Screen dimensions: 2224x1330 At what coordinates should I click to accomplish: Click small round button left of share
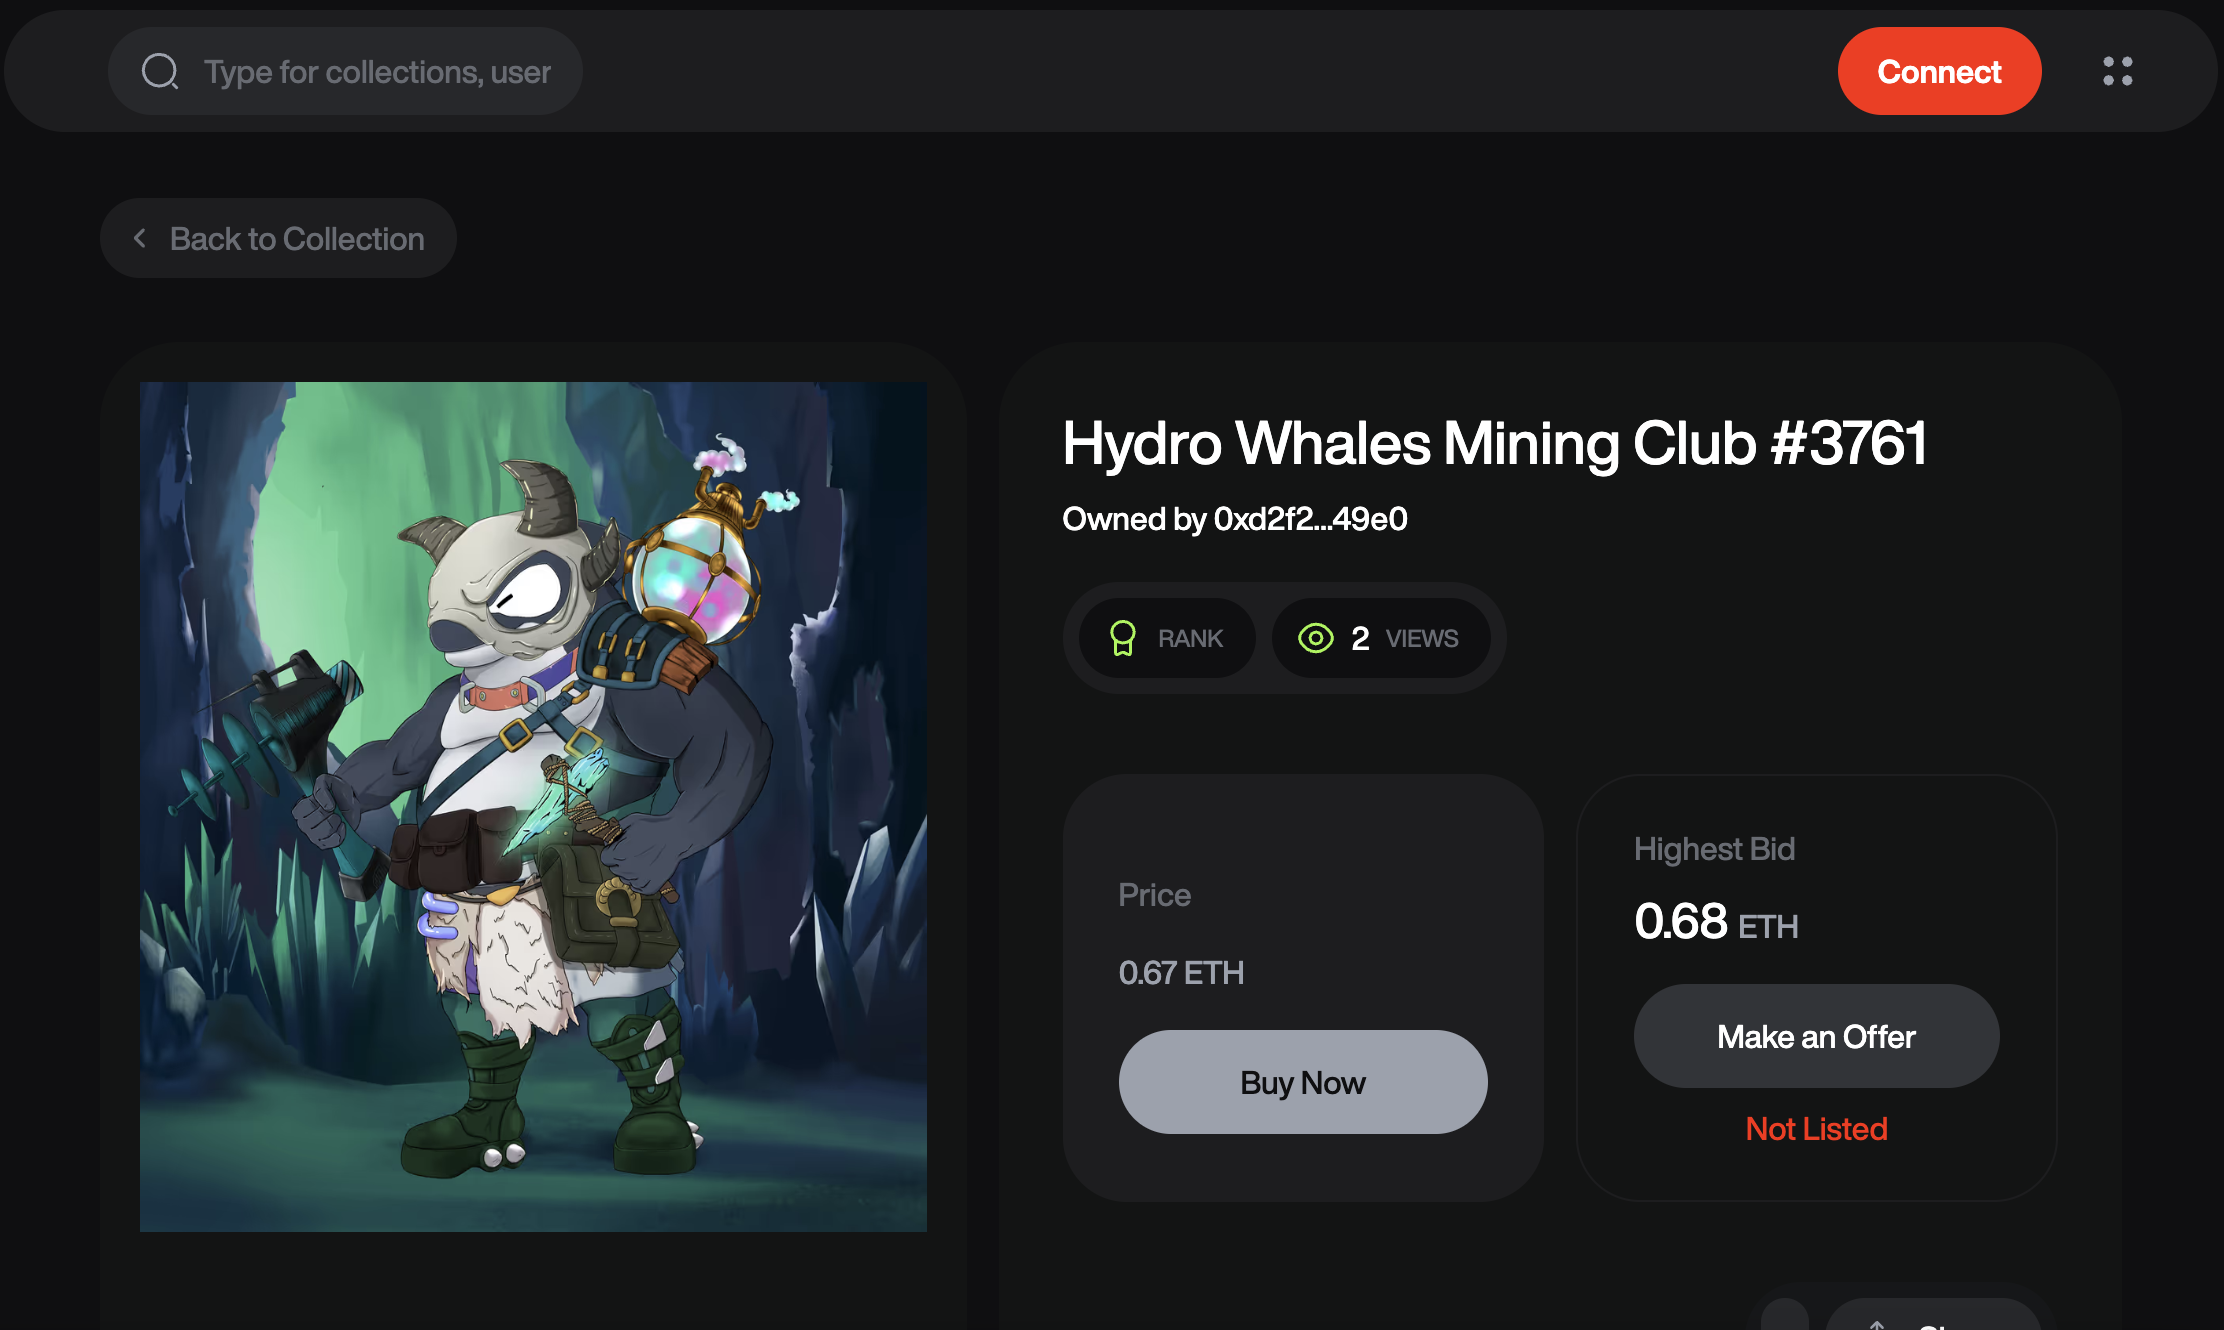point(1785,1316)
